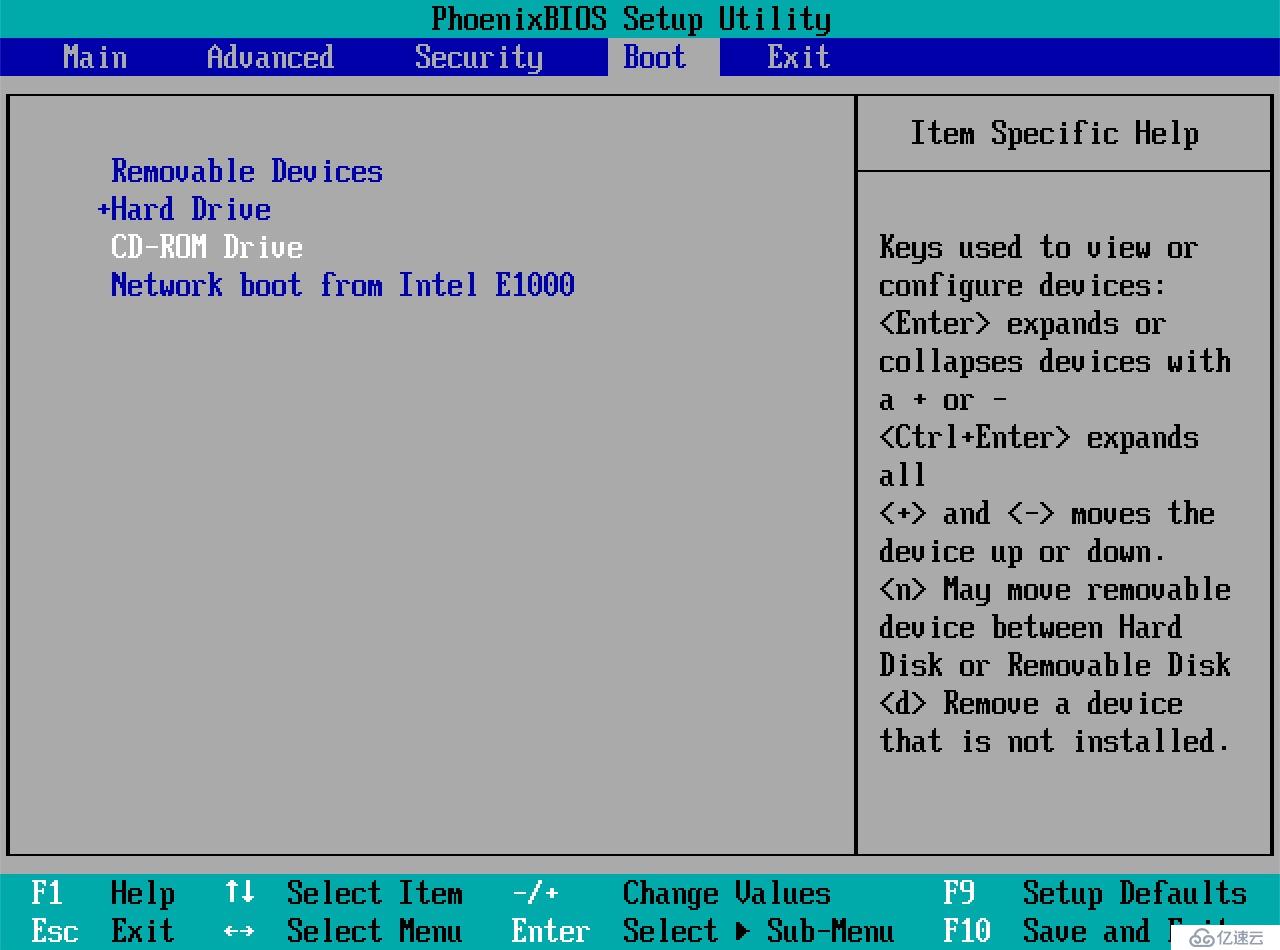The image size is (1280, 950).
Task: Click the F1 Help key hint
Action: [x=103, y=893]
